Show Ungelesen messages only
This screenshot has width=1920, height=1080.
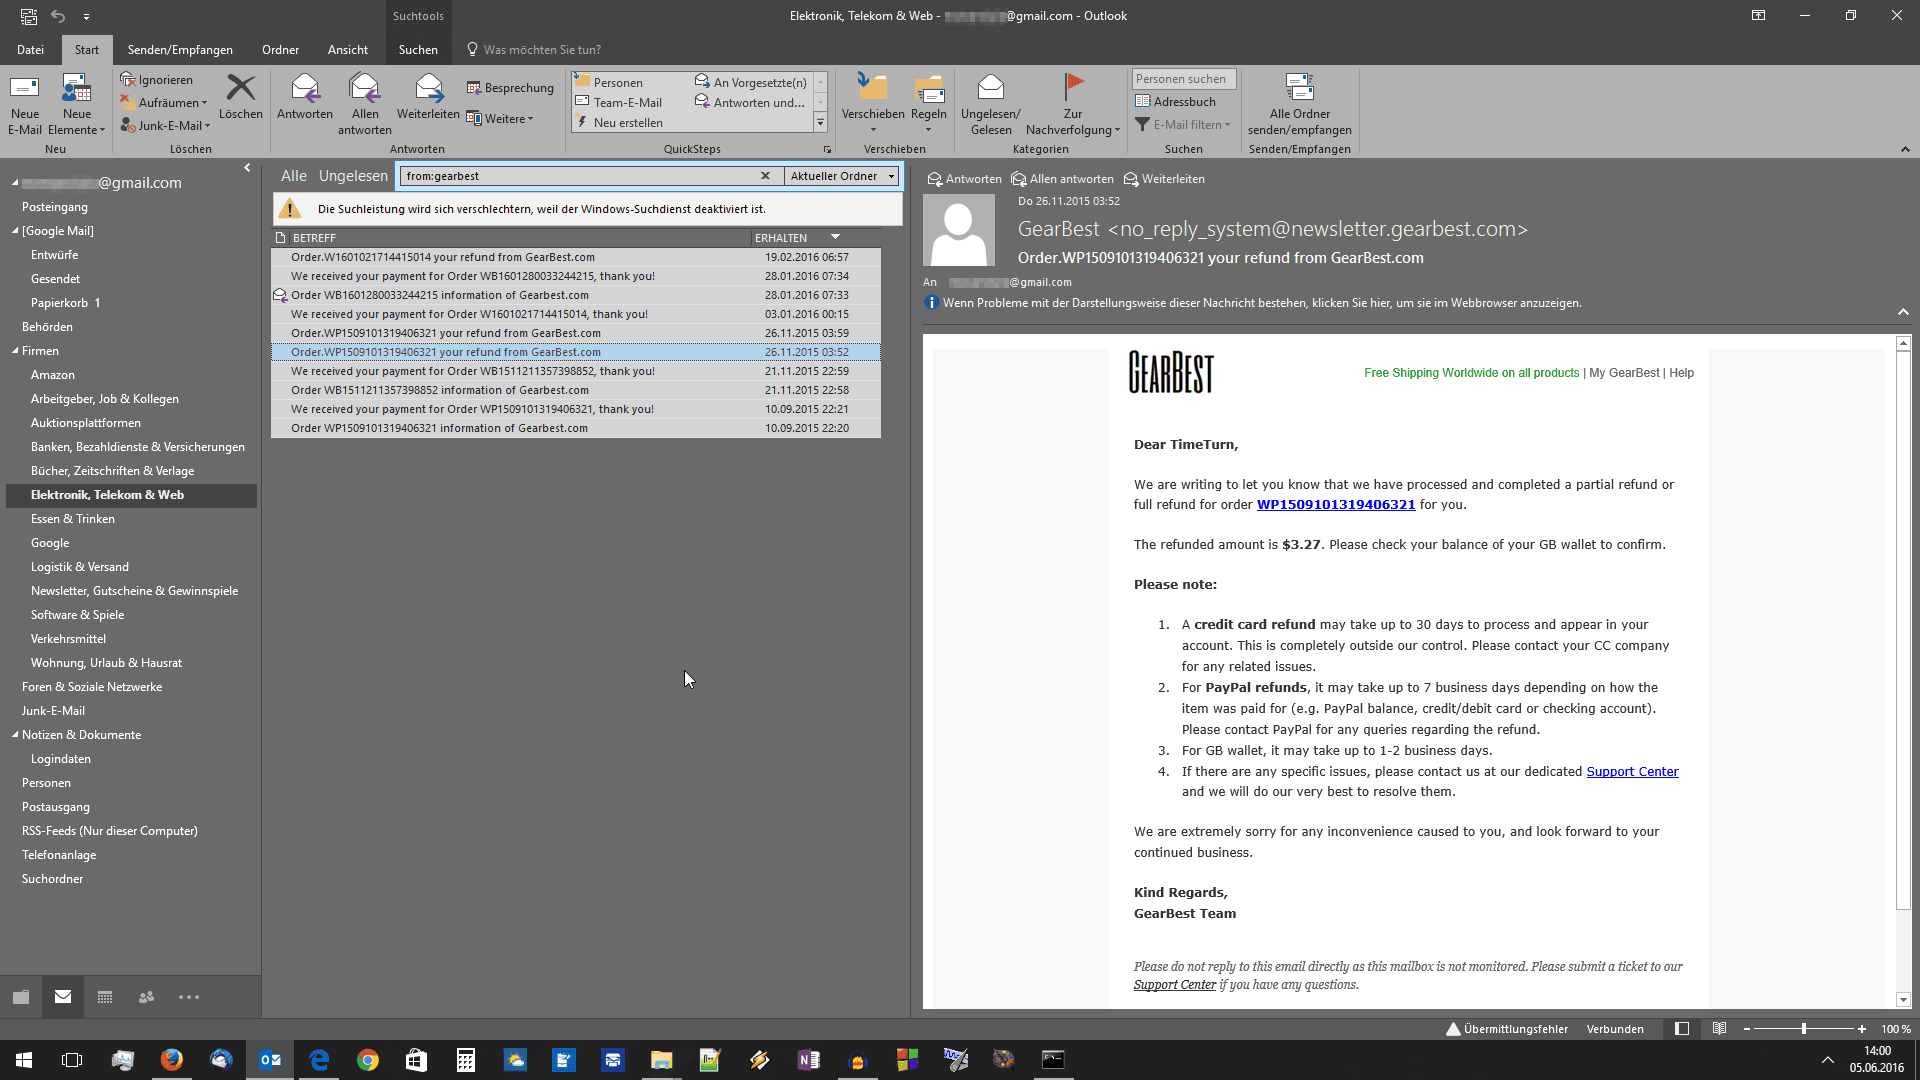pyautogui.click(x=353, y=176)
